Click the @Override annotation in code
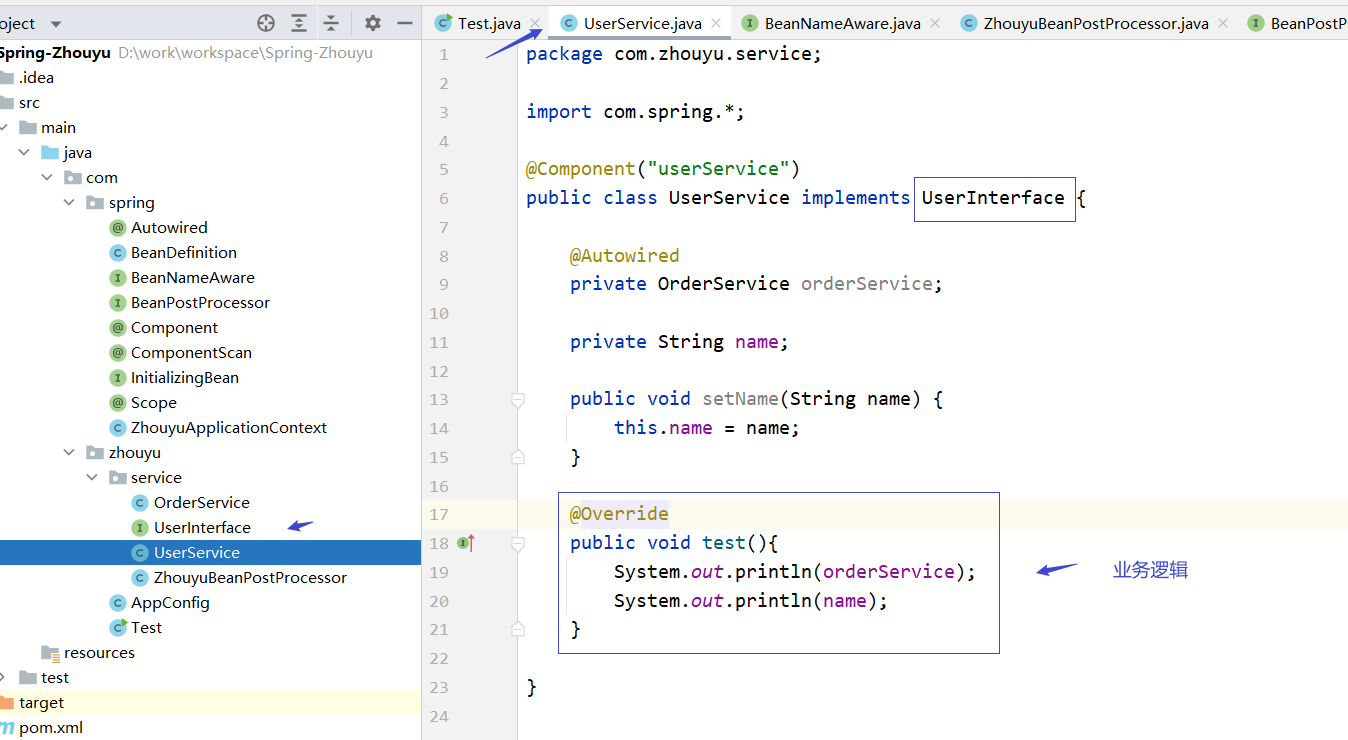Image resolution: width=1348 pixels, height=740 pixels. (619, 514)
